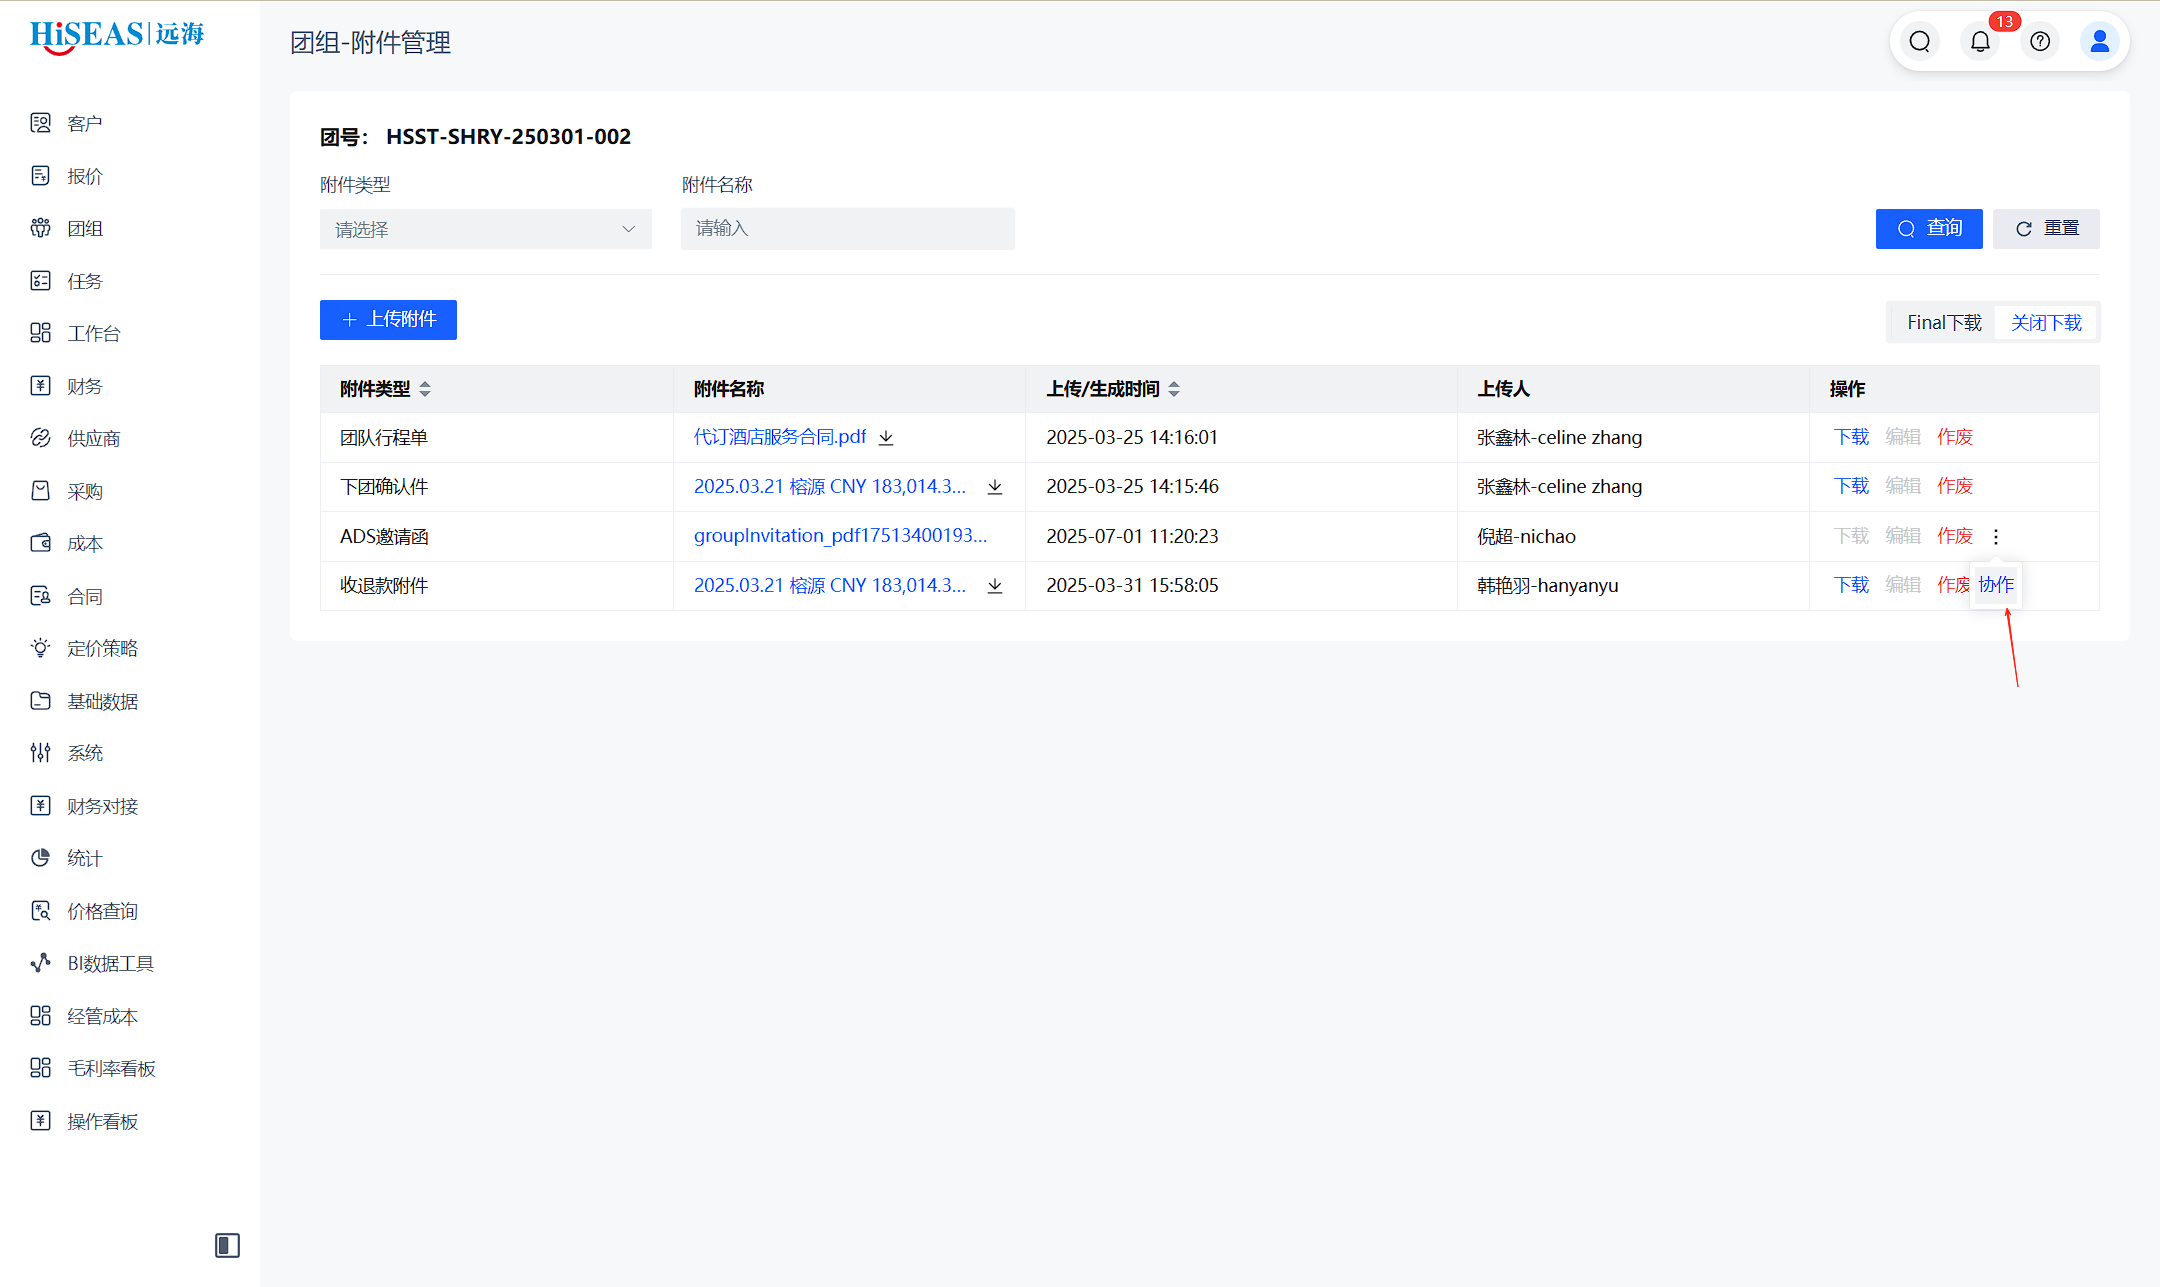Click the 附件名称 input field
Image resolution: width=2160 pixels, height=1287 pixels.
tap(848, 229)
